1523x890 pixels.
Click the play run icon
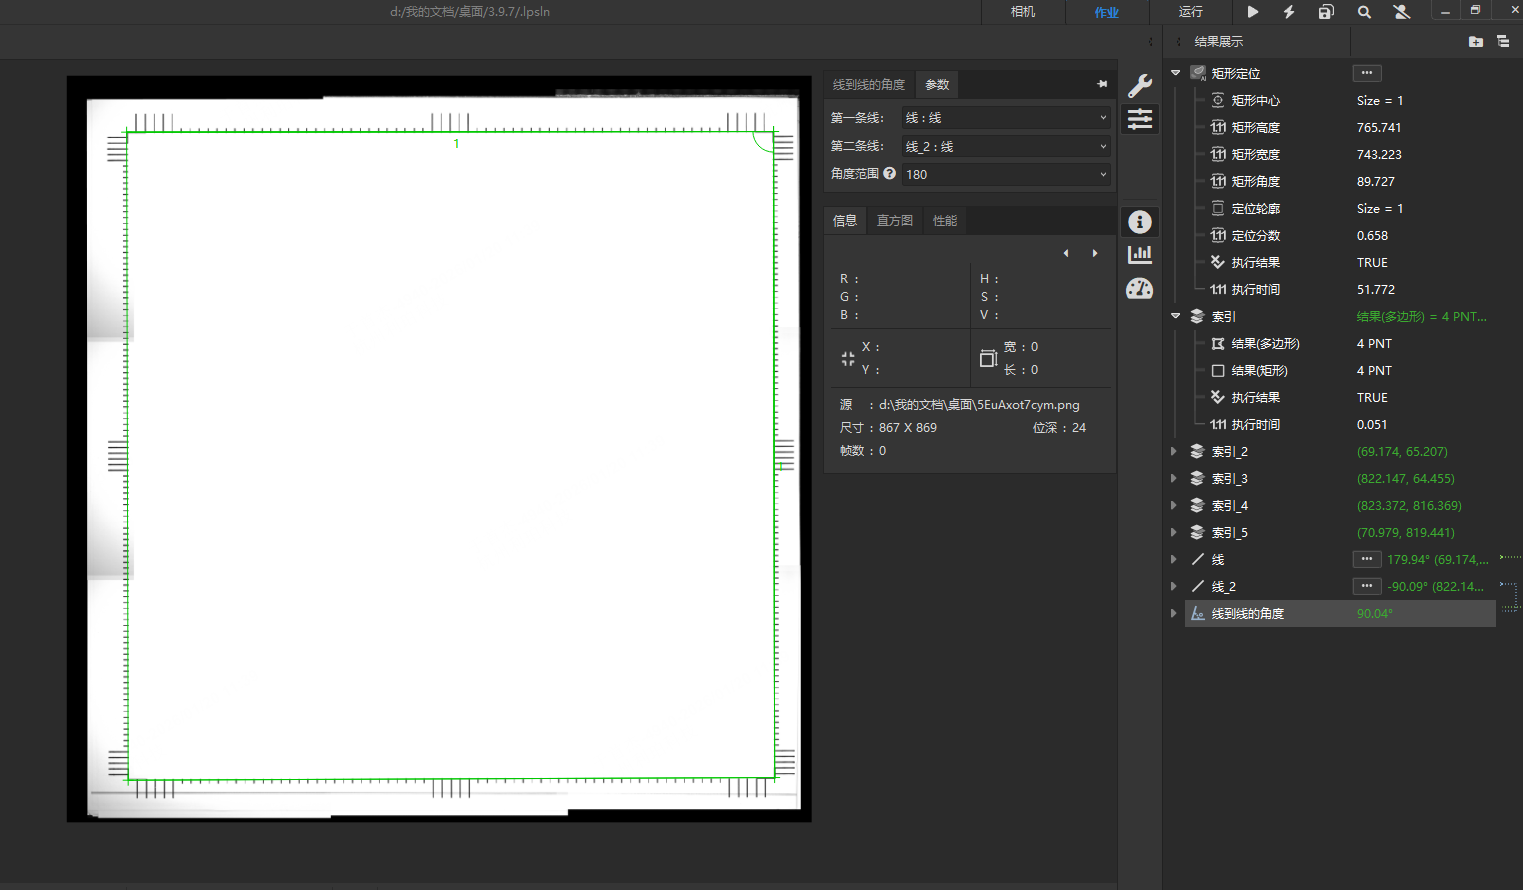coord(1253,12)
